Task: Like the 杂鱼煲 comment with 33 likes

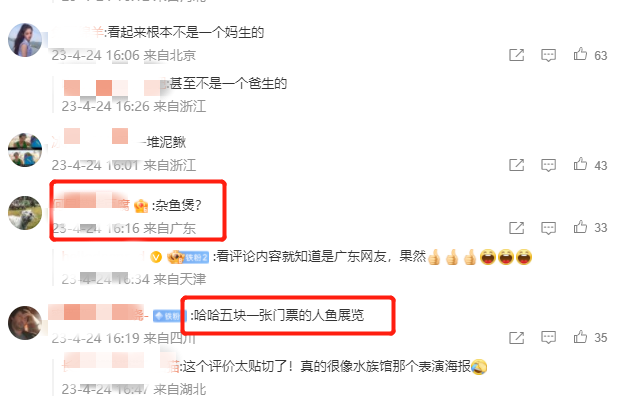Action: 580,227
